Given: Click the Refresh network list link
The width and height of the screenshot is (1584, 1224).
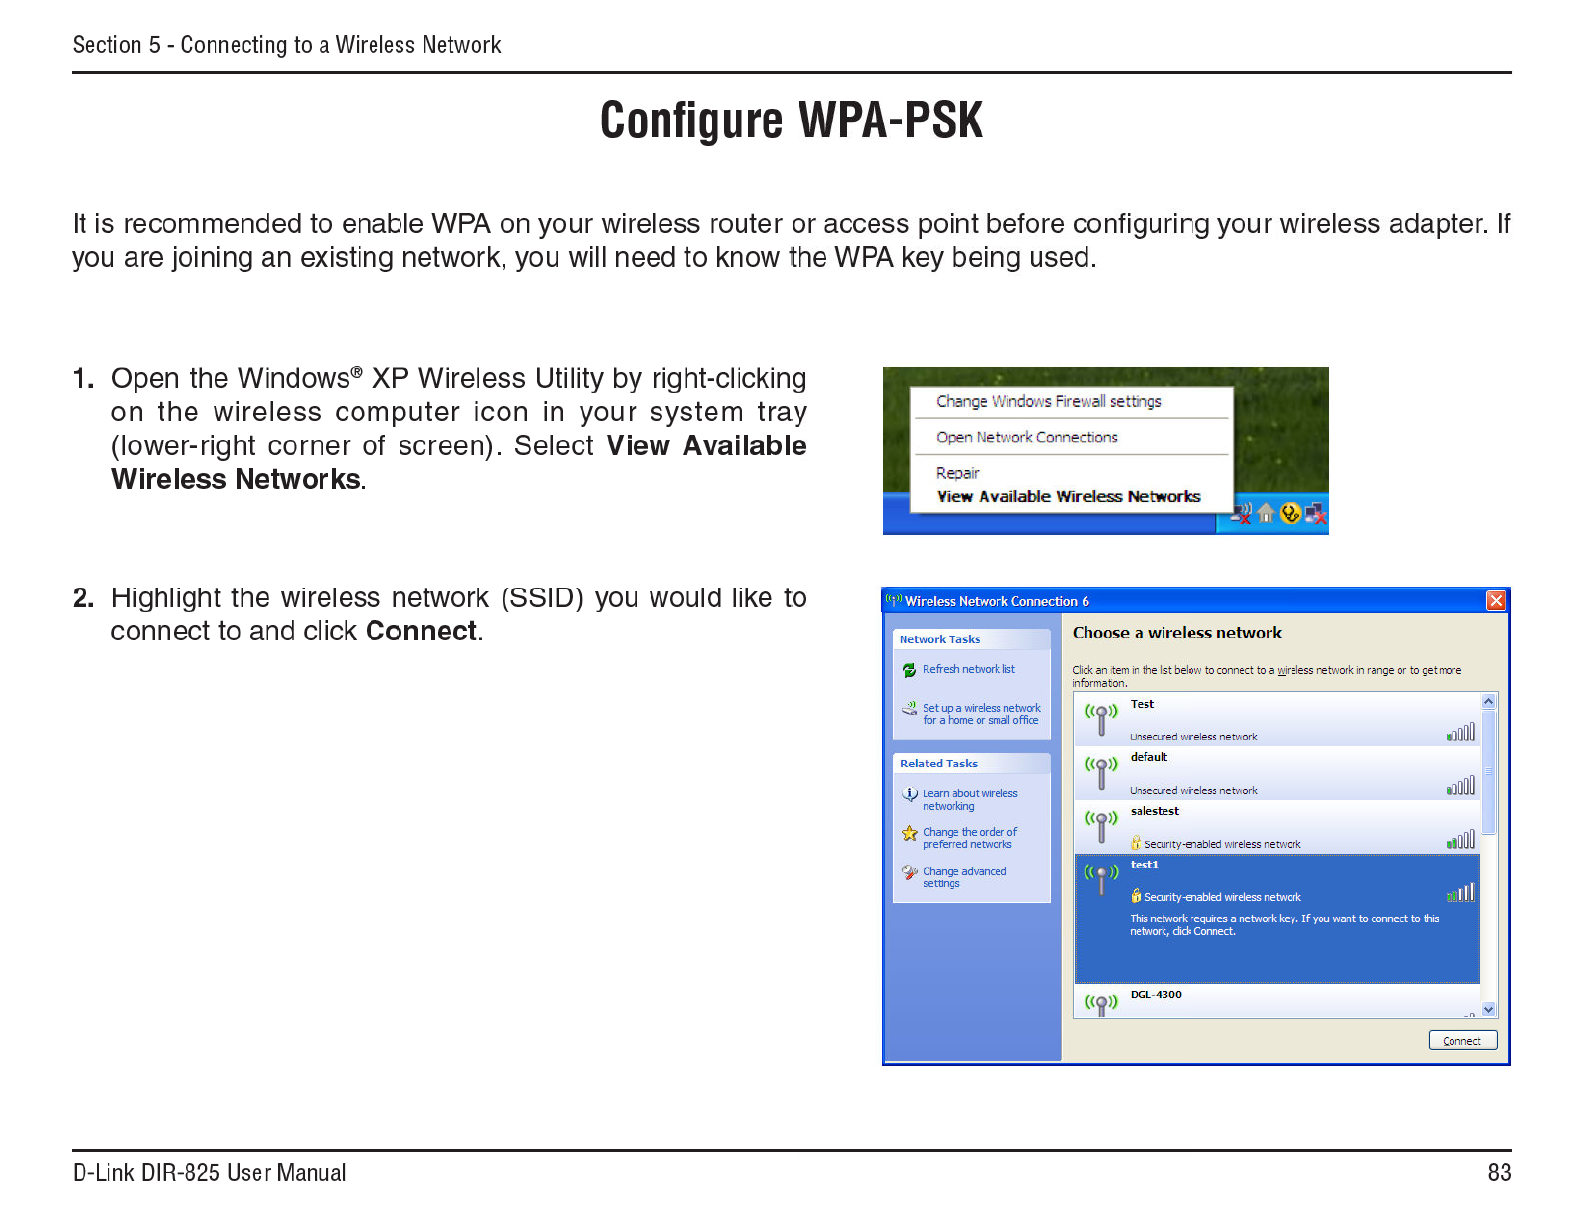Looking at the screenshot, I should [969, 669].
